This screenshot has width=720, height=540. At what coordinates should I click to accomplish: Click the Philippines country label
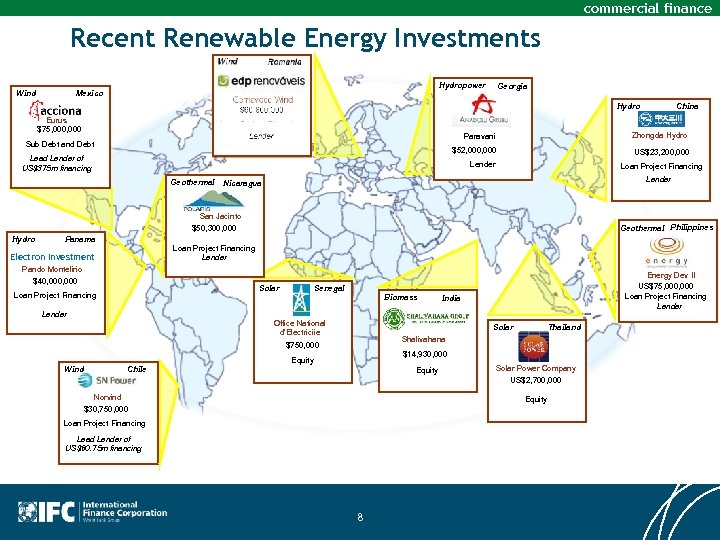[692, 228]
